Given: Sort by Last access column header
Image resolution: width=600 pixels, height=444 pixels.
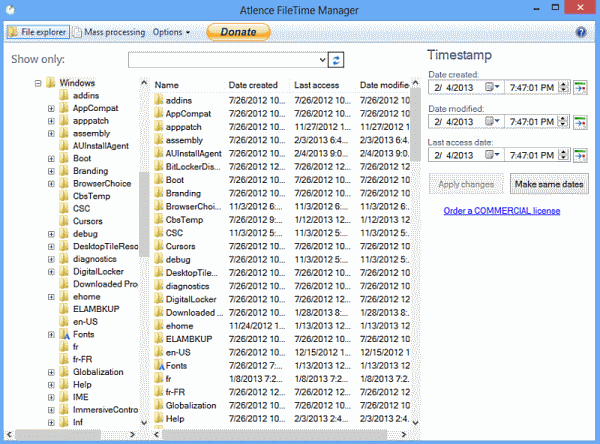Looking at the screenshot, I should pos(323,85).
